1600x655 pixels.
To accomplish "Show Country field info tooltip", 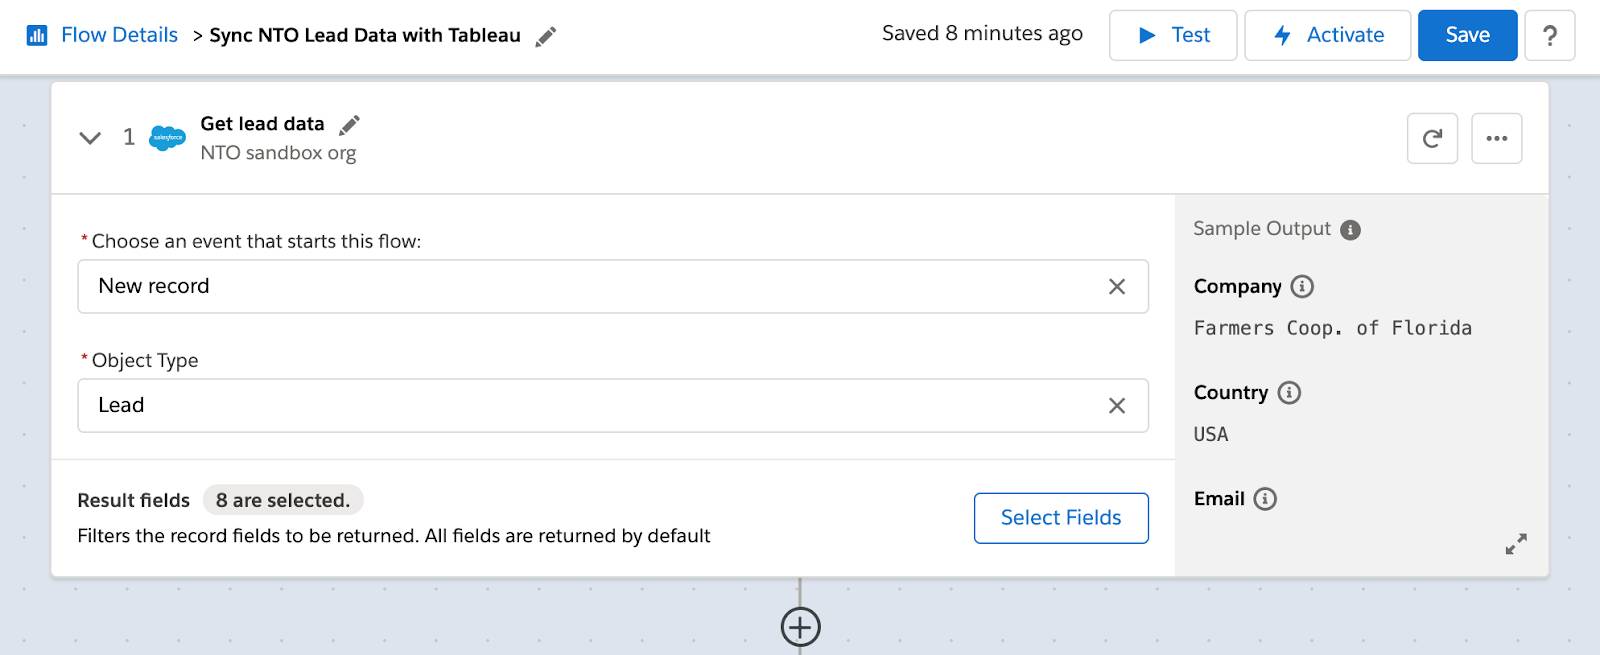I will 1289,392.
